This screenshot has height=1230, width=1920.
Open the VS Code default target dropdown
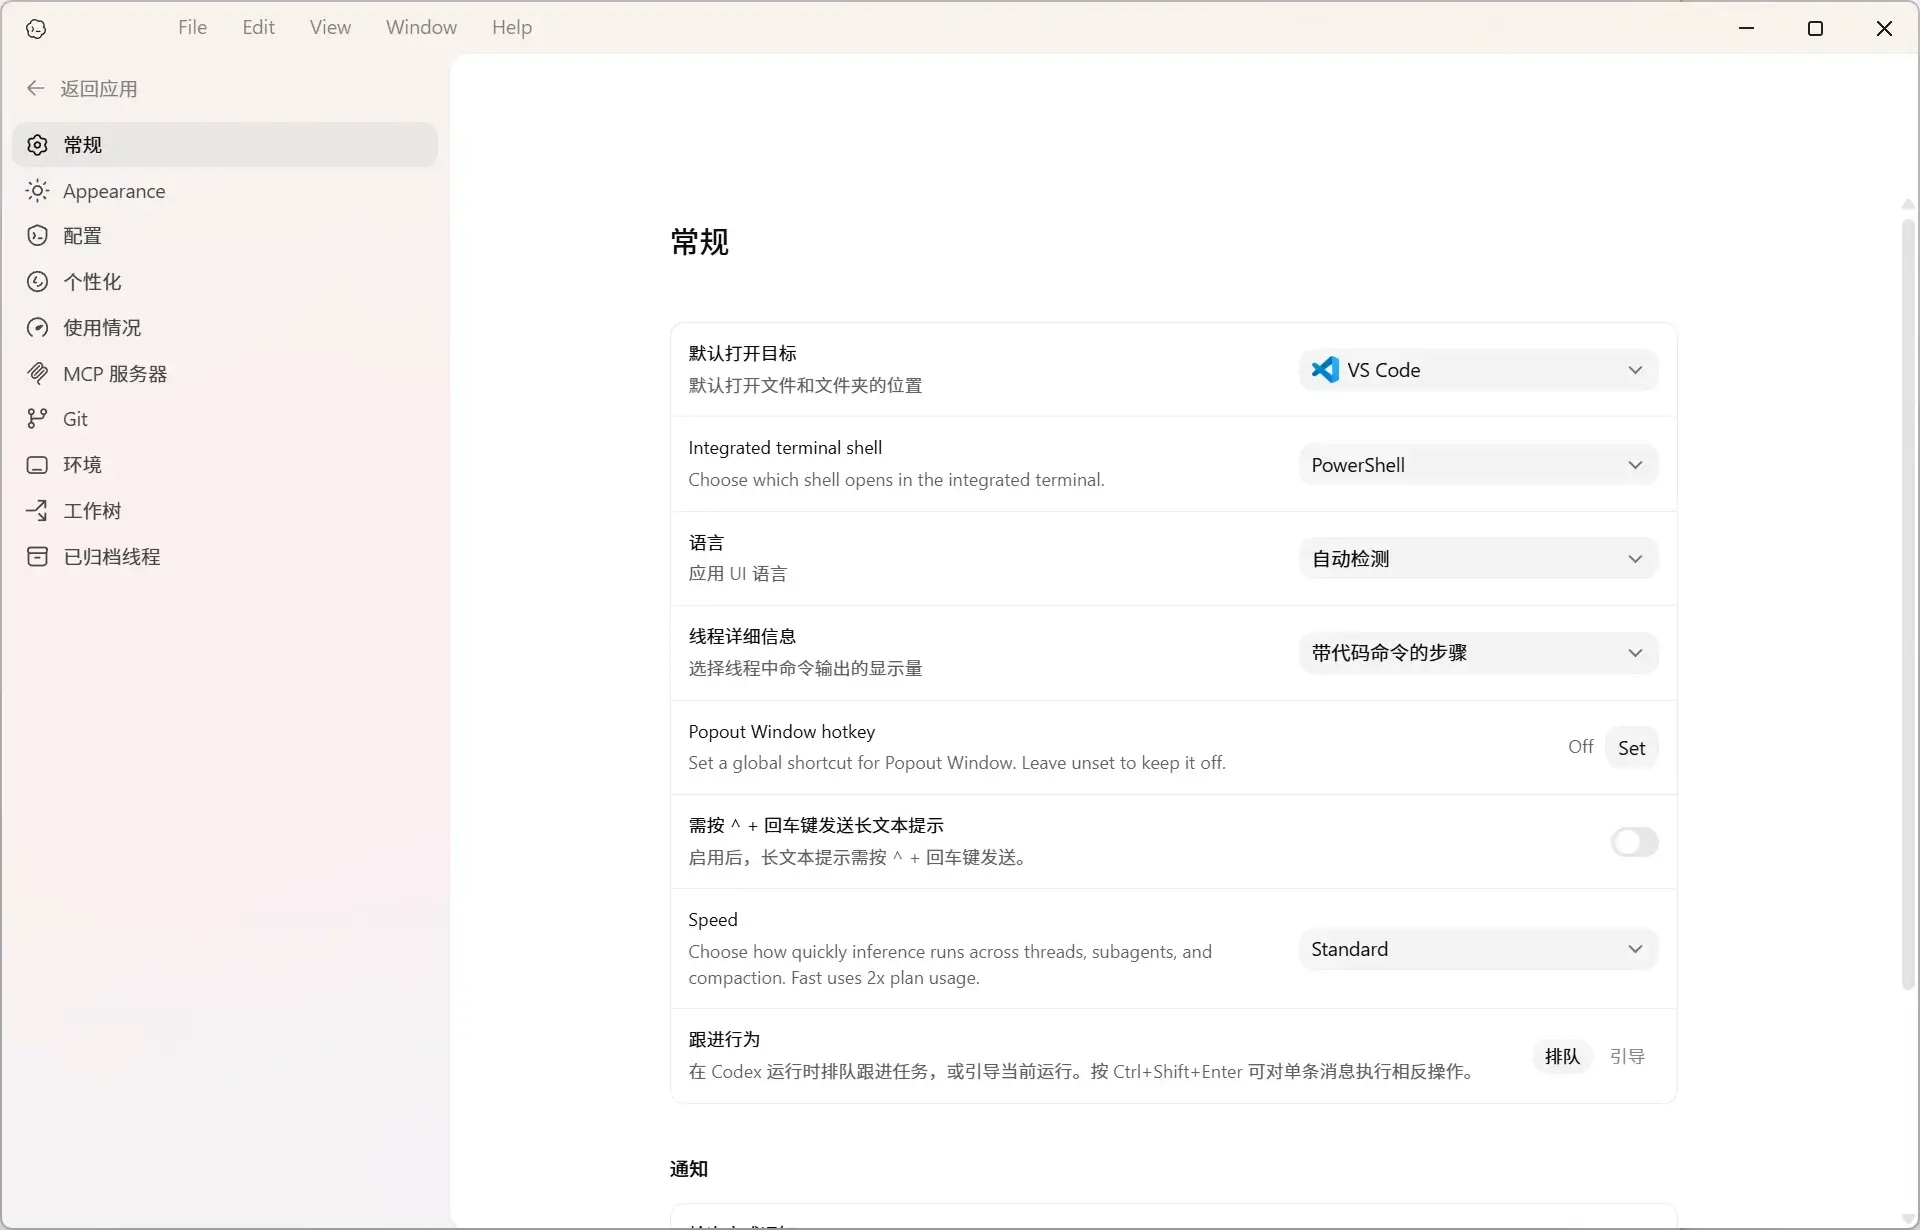point(1478,370)
